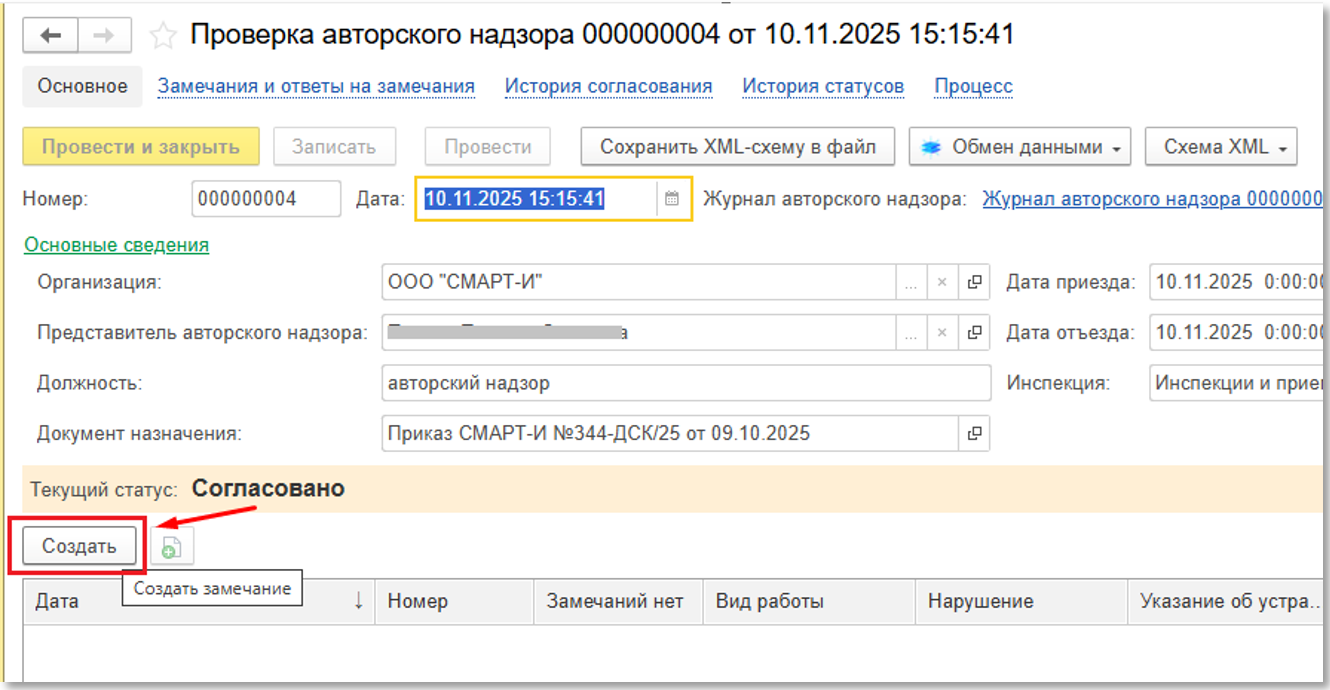Open the Схема XML dropdown menu
Image resolution: width=1330 pixels, height=690 pixels.
click(x=1220, y=147)
